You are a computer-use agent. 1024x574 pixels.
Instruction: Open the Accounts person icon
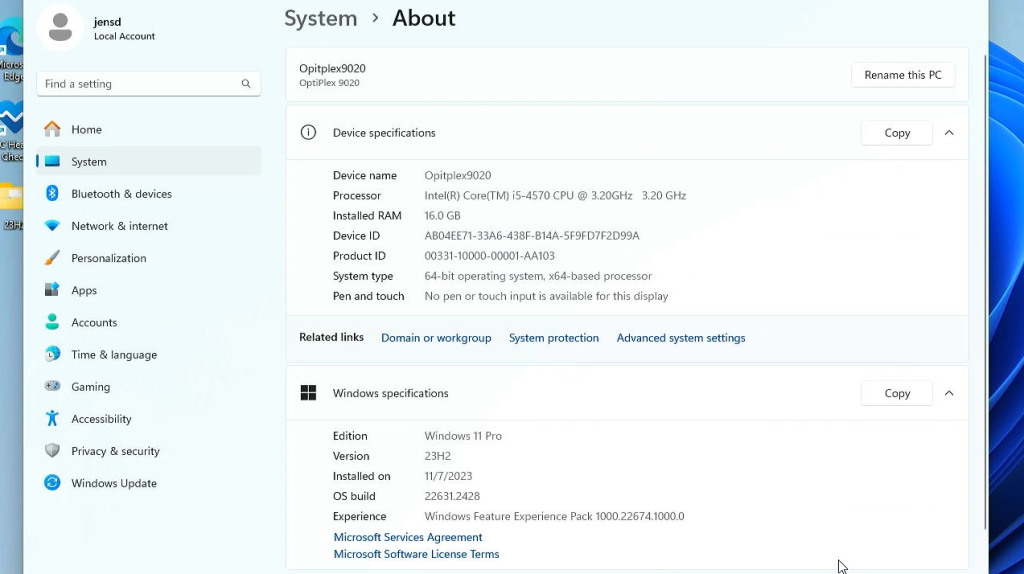click(52, 322)
